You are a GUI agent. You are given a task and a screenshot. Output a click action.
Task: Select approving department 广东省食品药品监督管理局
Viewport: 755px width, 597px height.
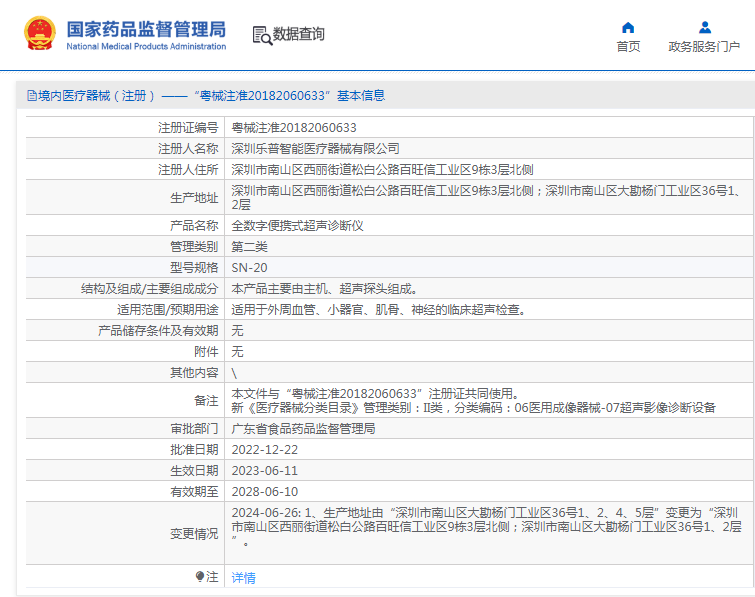(x=303, y=429)
